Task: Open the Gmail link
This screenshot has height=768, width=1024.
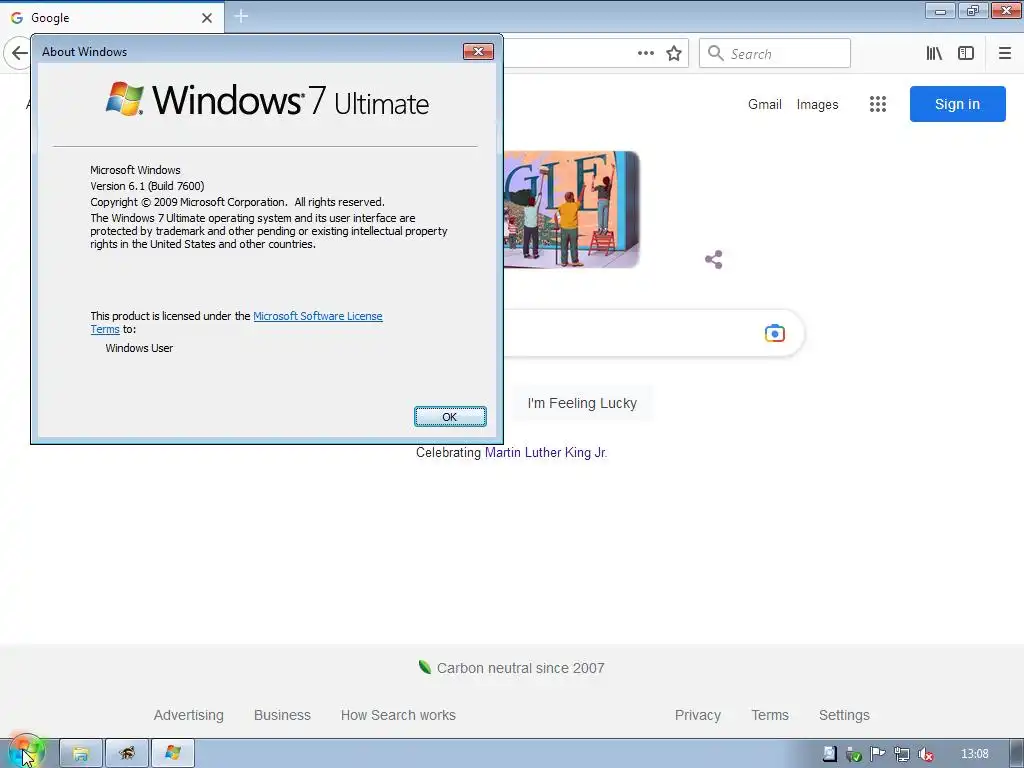Action: 765,104
